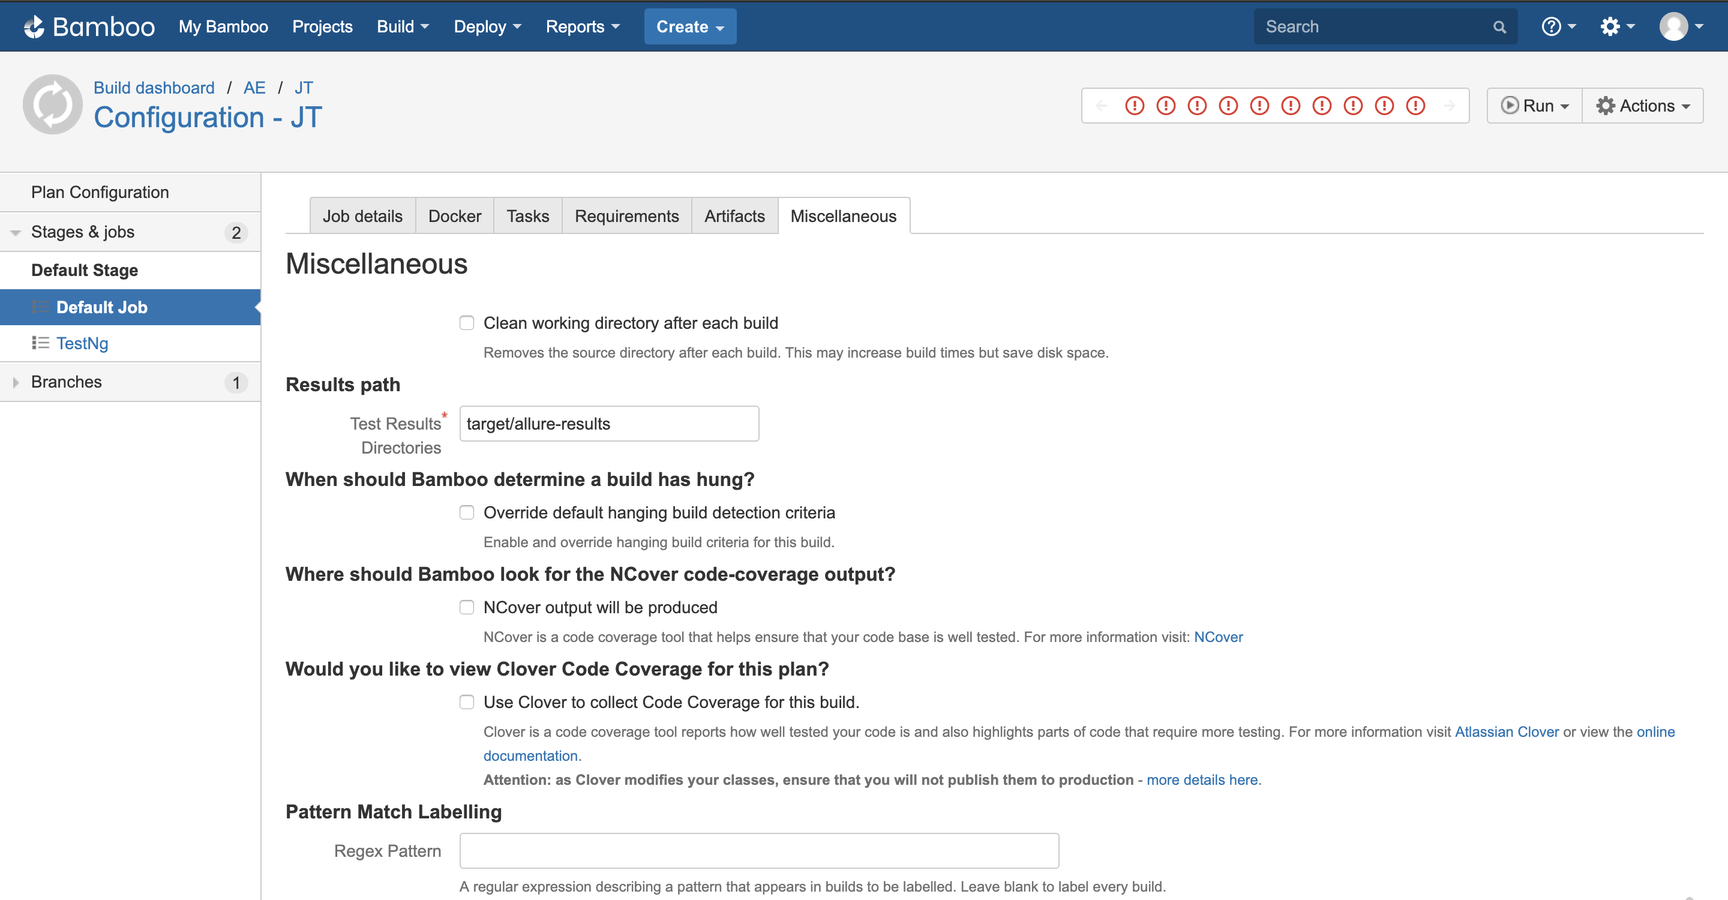Enable Use Clover to collect Code Coverage
The width and height of the screenshot is (1728, 900).
(x=467, y=702)
